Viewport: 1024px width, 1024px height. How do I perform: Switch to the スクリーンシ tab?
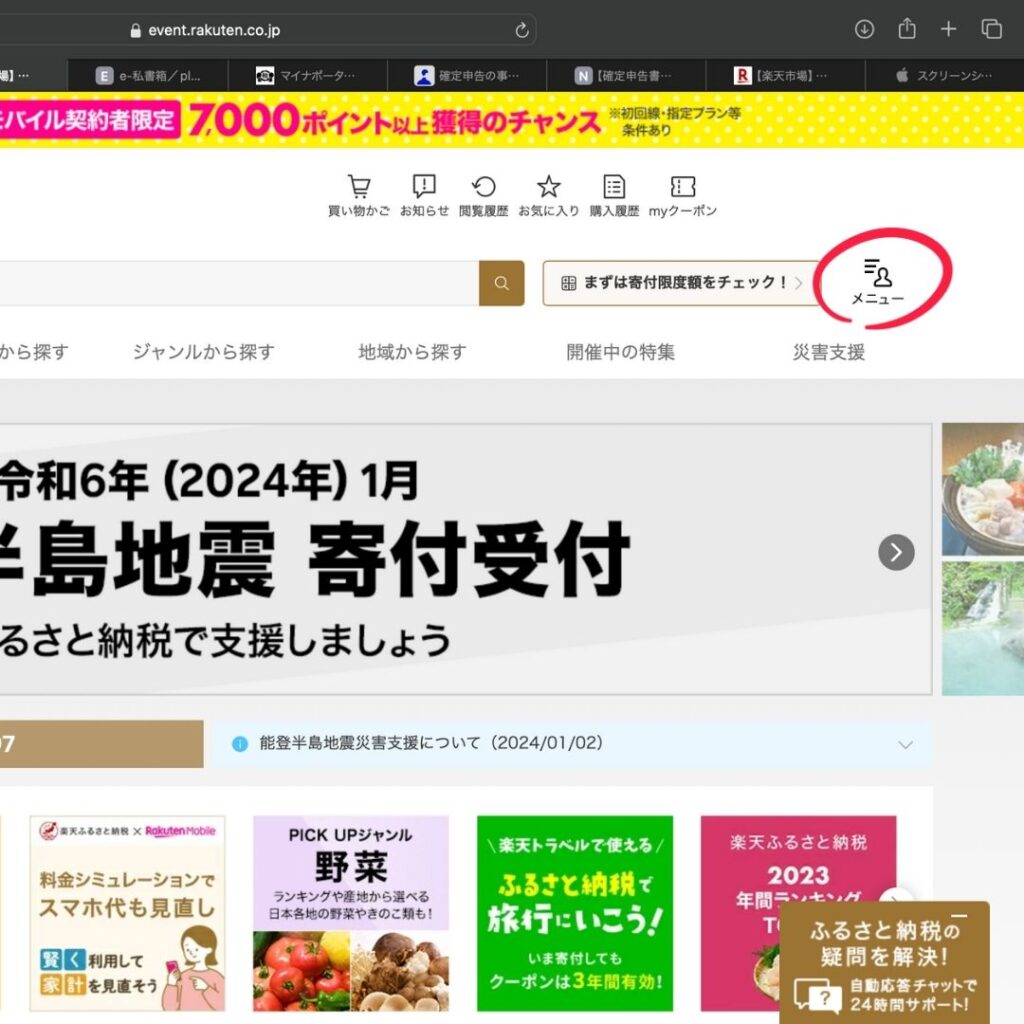click(945, 76)
